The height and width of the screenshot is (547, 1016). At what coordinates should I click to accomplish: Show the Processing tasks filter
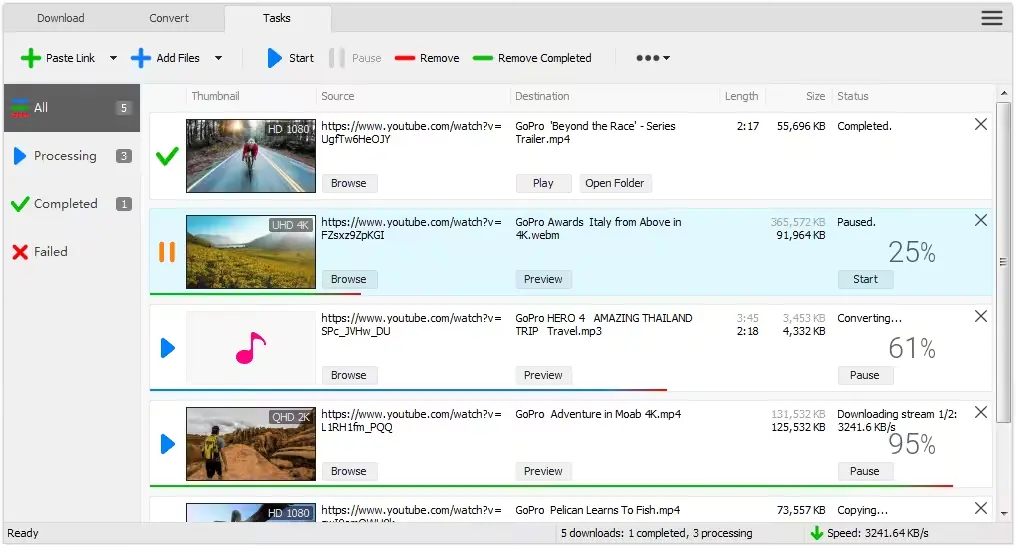(65, 156)
